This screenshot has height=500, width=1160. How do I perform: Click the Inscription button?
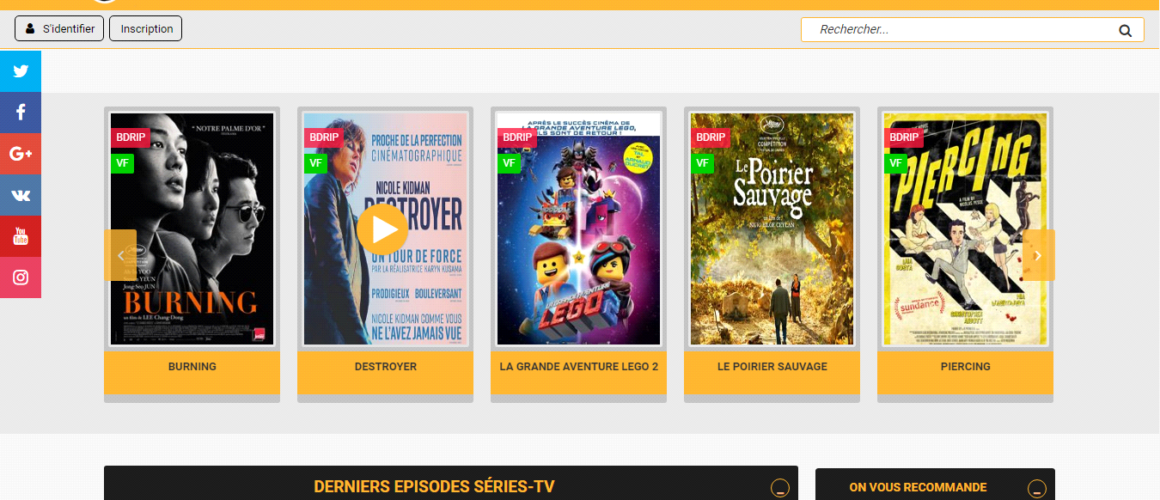click(146, 29)
